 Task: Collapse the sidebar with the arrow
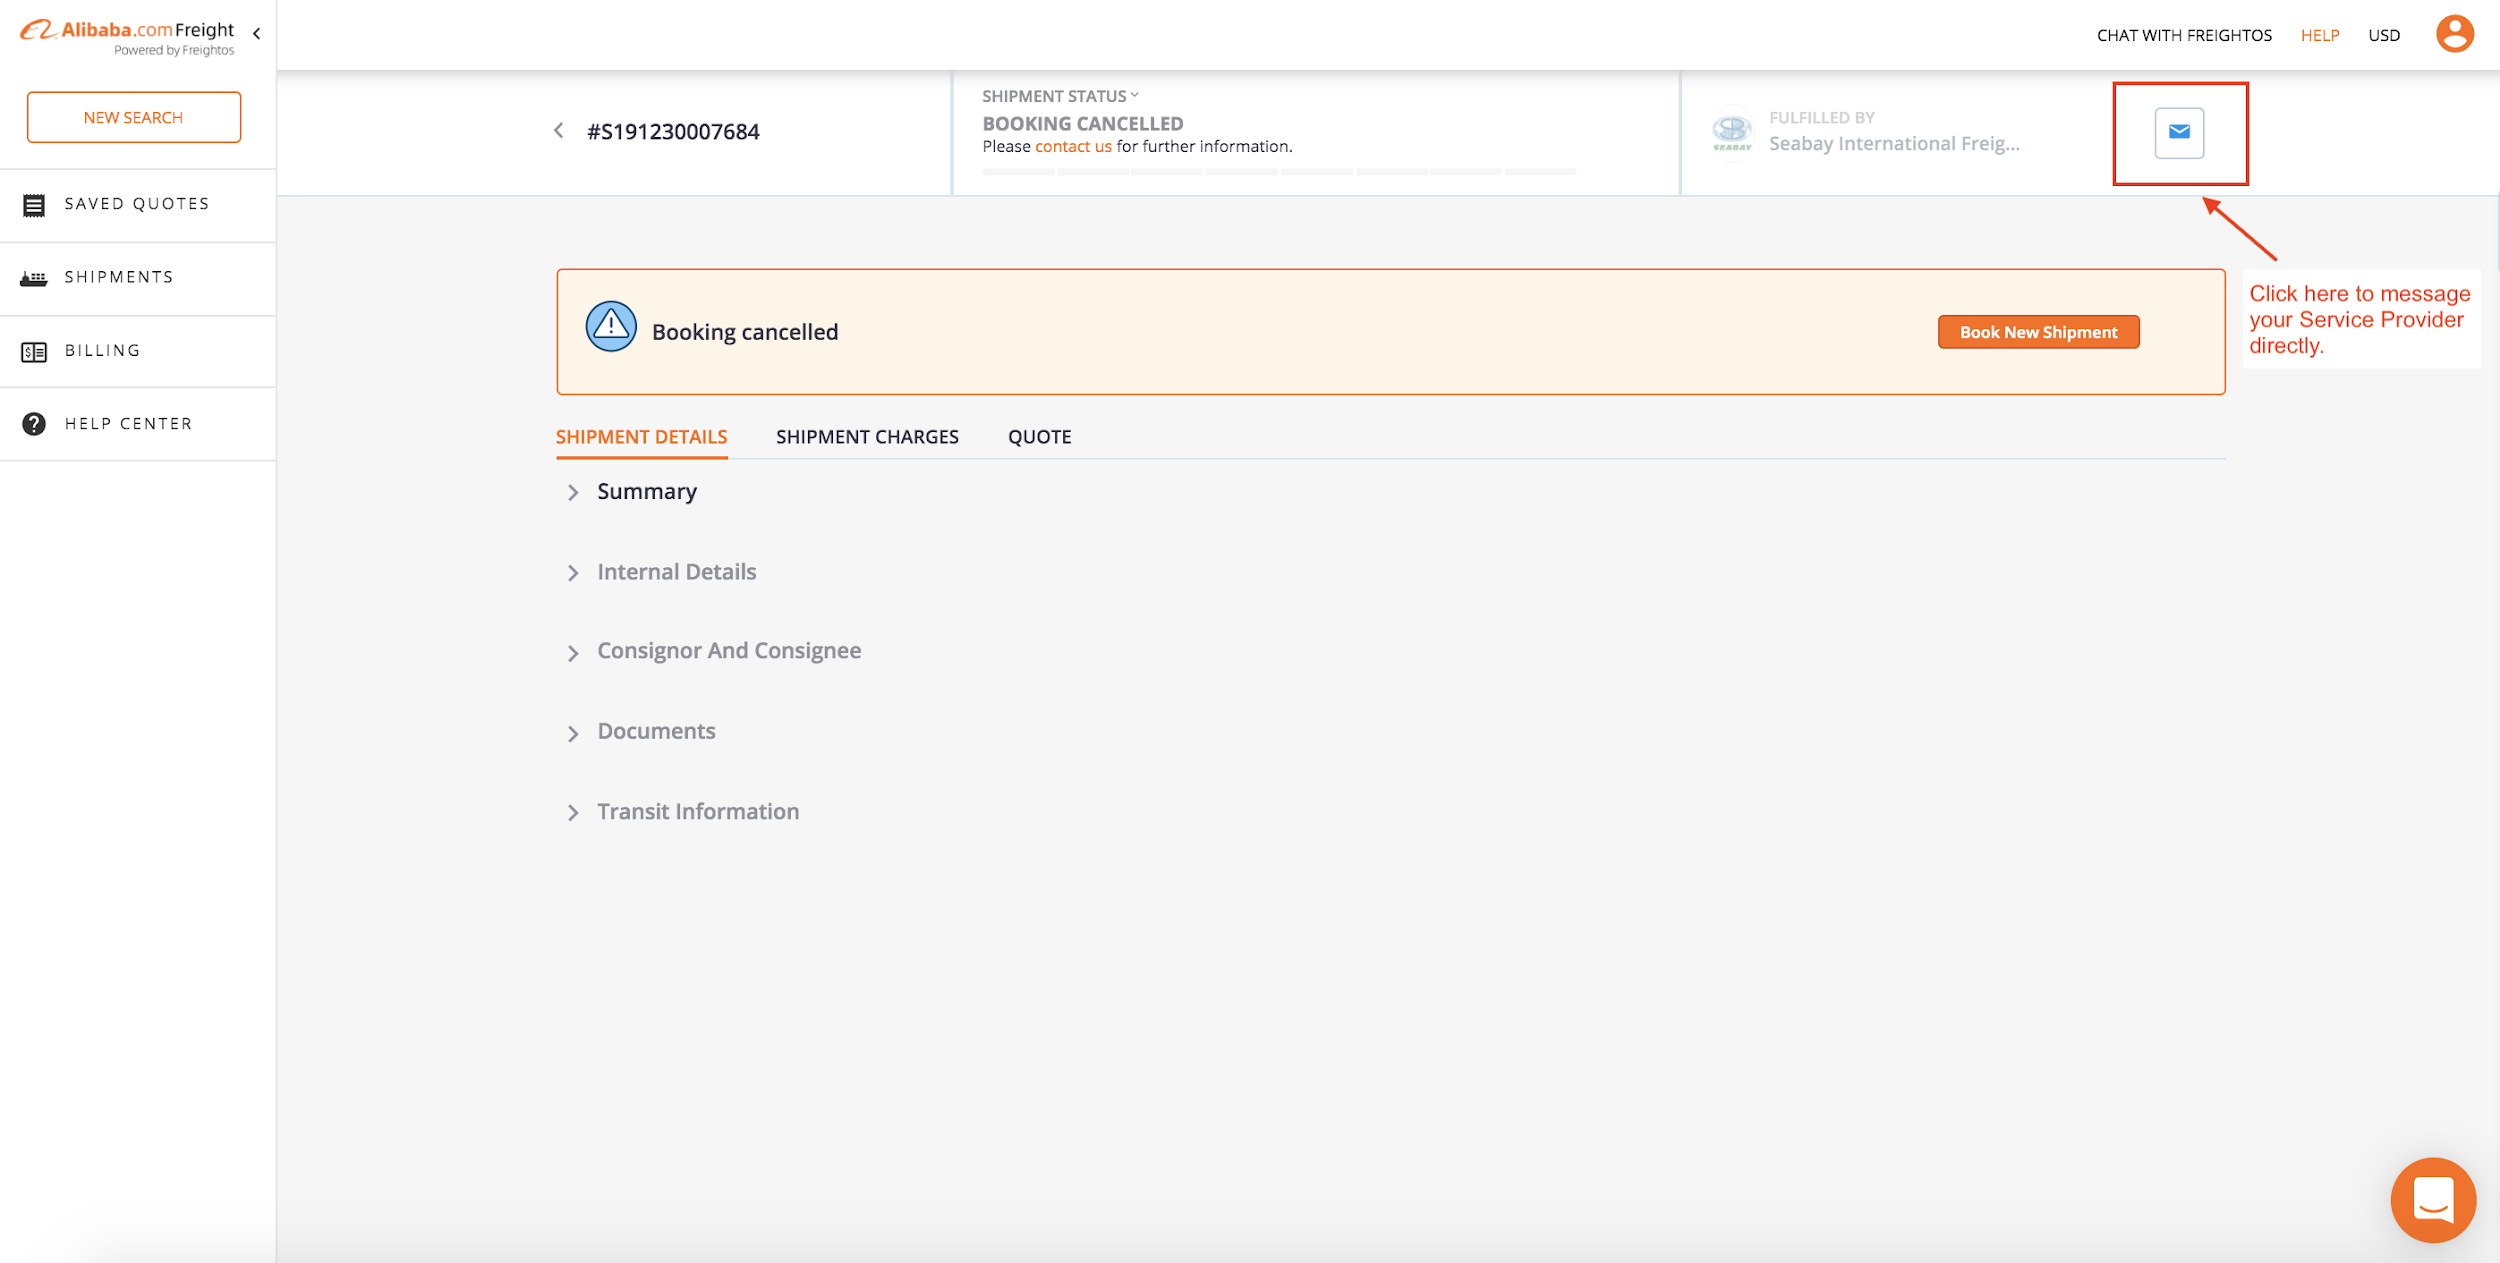tap(257, 34)
